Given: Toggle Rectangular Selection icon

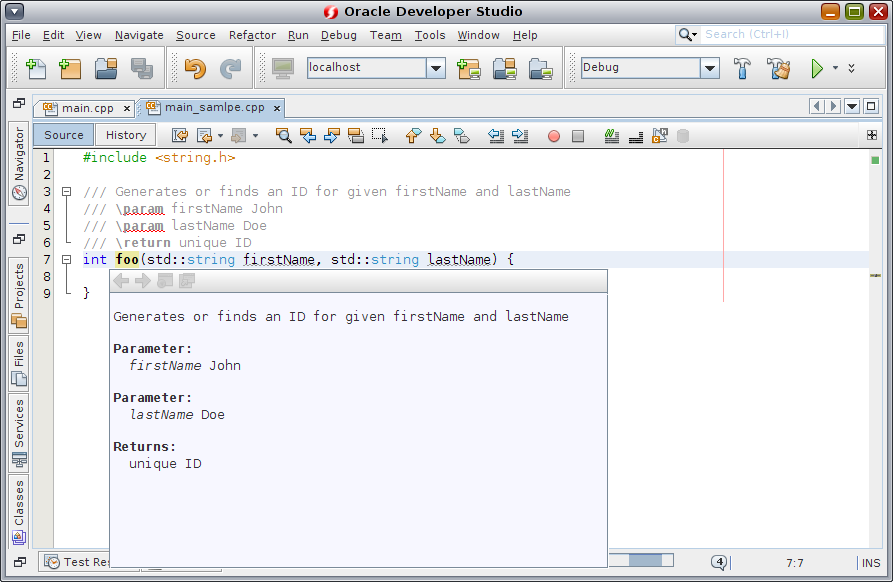Looking at the screenshot, I should point(380,136).
